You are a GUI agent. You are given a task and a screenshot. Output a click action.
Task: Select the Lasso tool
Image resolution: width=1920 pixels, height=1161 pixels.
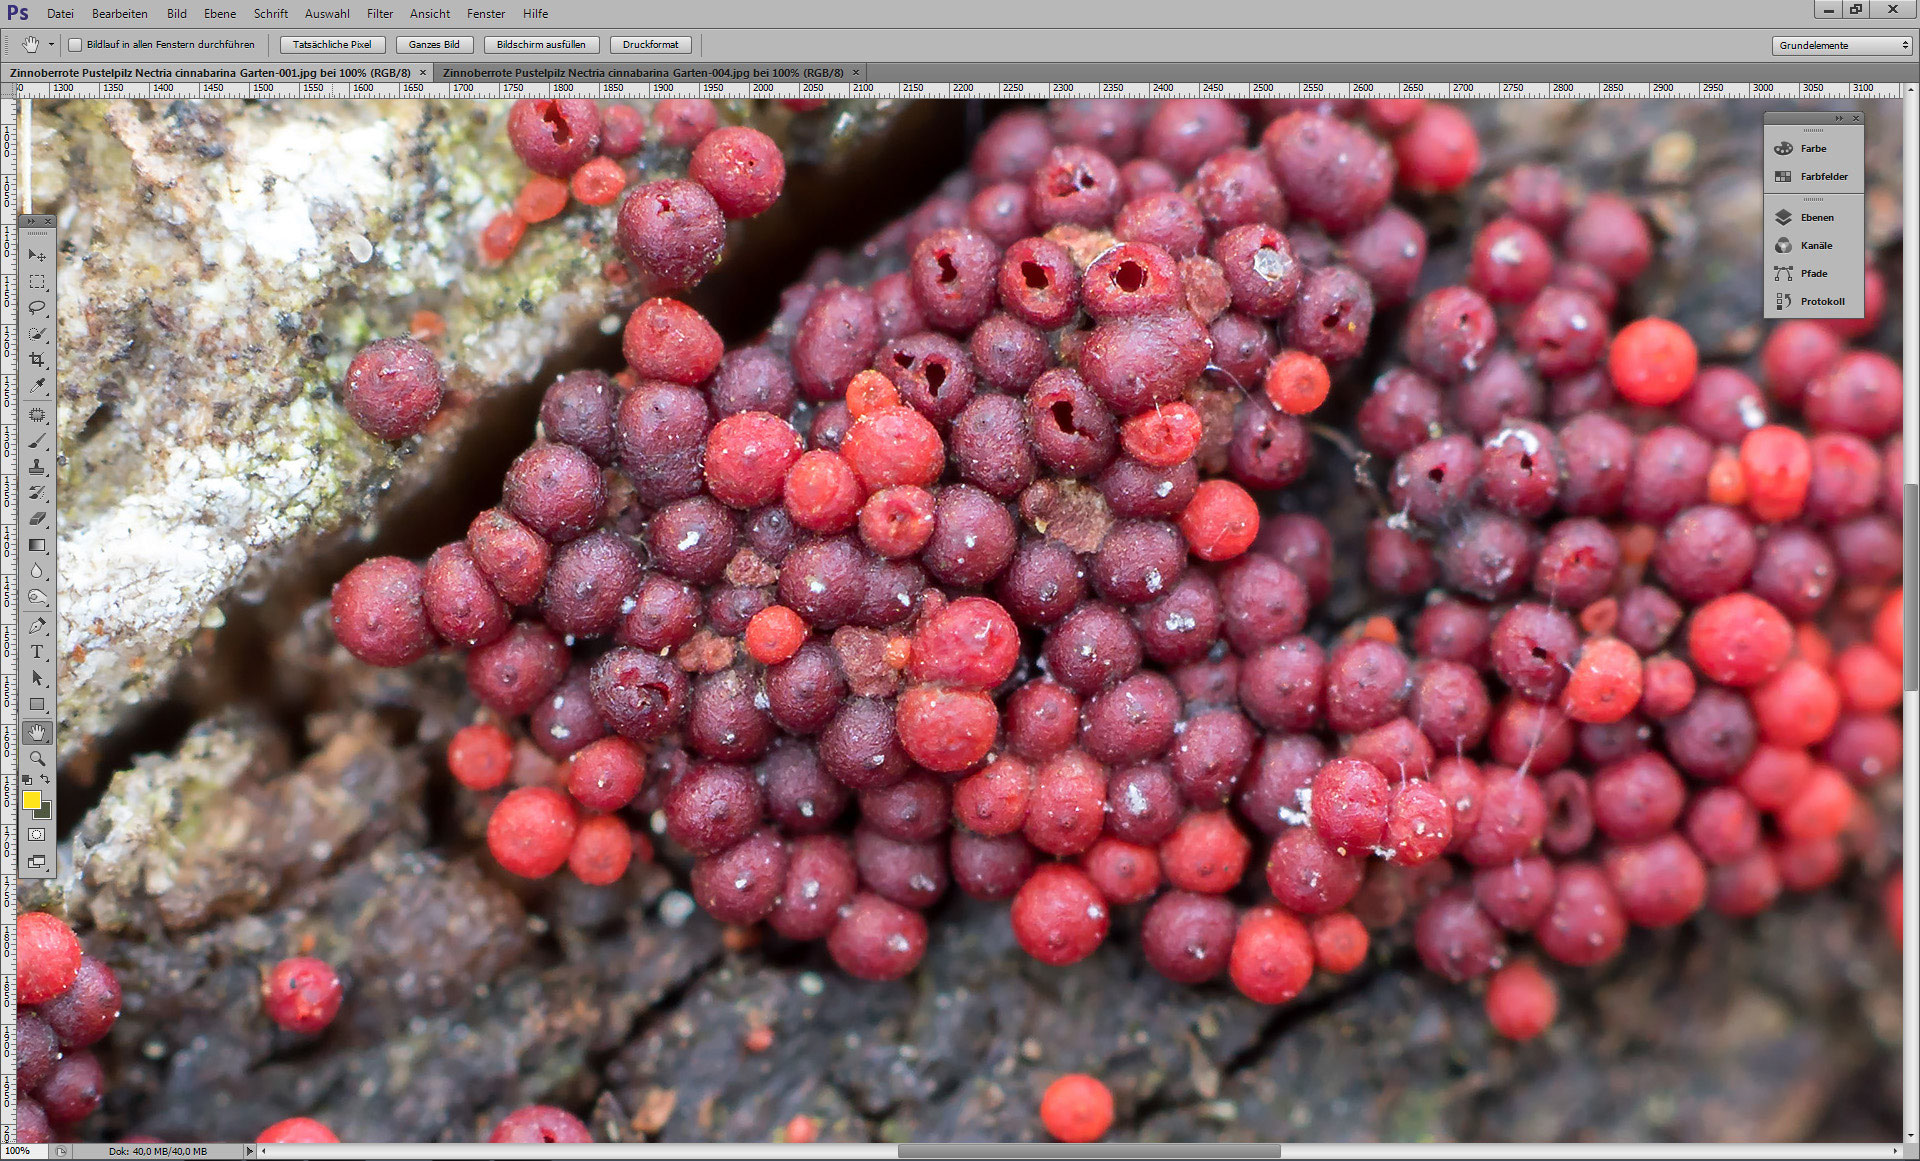pos(37,308)
